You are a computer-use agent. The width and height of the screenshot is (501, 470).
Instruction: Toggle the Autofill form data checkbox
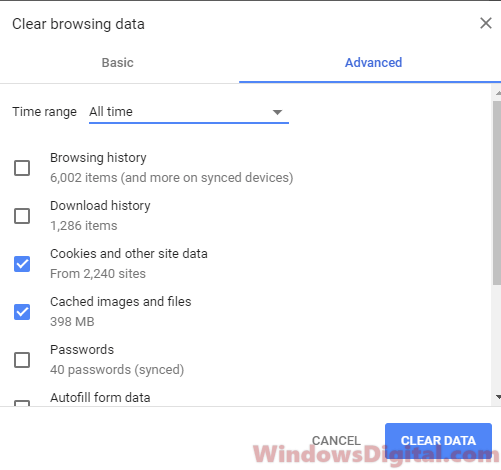tap(22, 403)
